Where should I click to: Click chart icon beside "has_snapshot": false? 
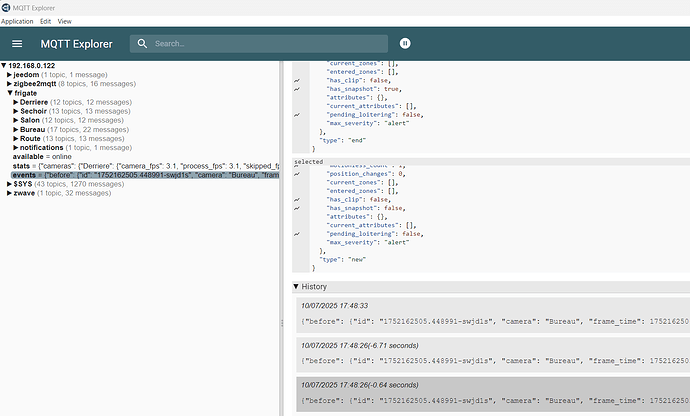[x=297, y=208]
